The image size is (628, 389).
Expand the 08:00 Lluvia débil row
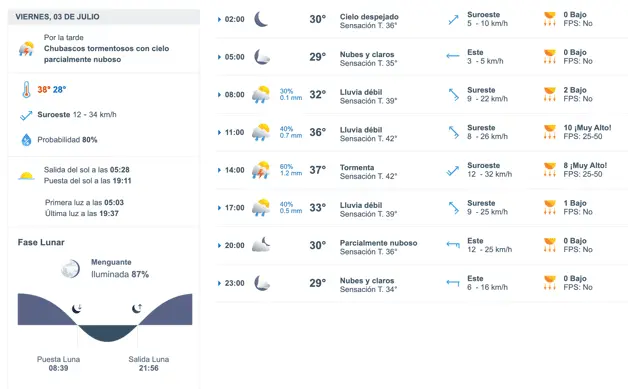[421, 95]
